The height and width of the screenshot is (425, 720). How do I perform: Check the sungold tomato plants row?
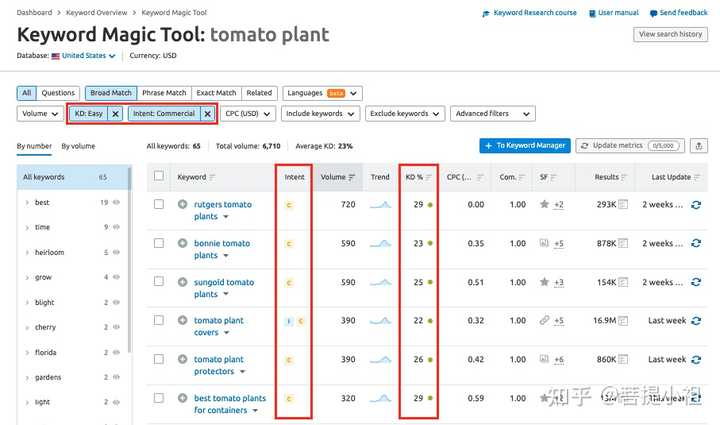pyautogui.click(x=159, y=281)
